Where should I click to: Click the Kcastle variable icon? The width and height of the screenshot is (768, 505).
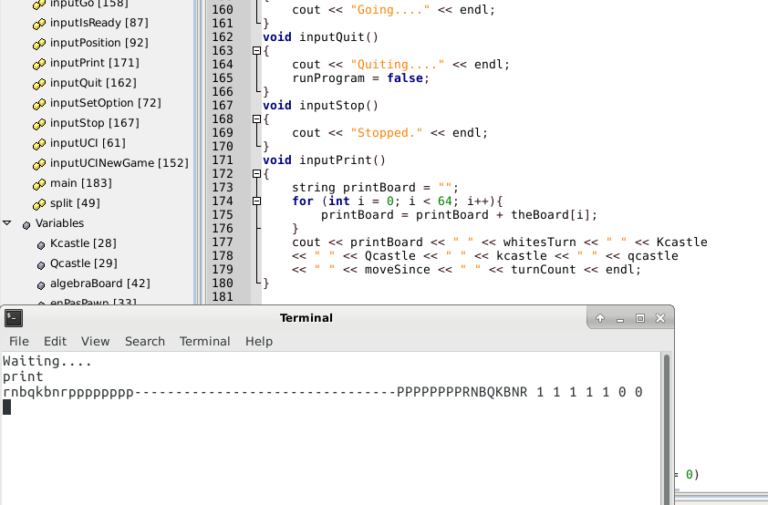pos(40,244)
